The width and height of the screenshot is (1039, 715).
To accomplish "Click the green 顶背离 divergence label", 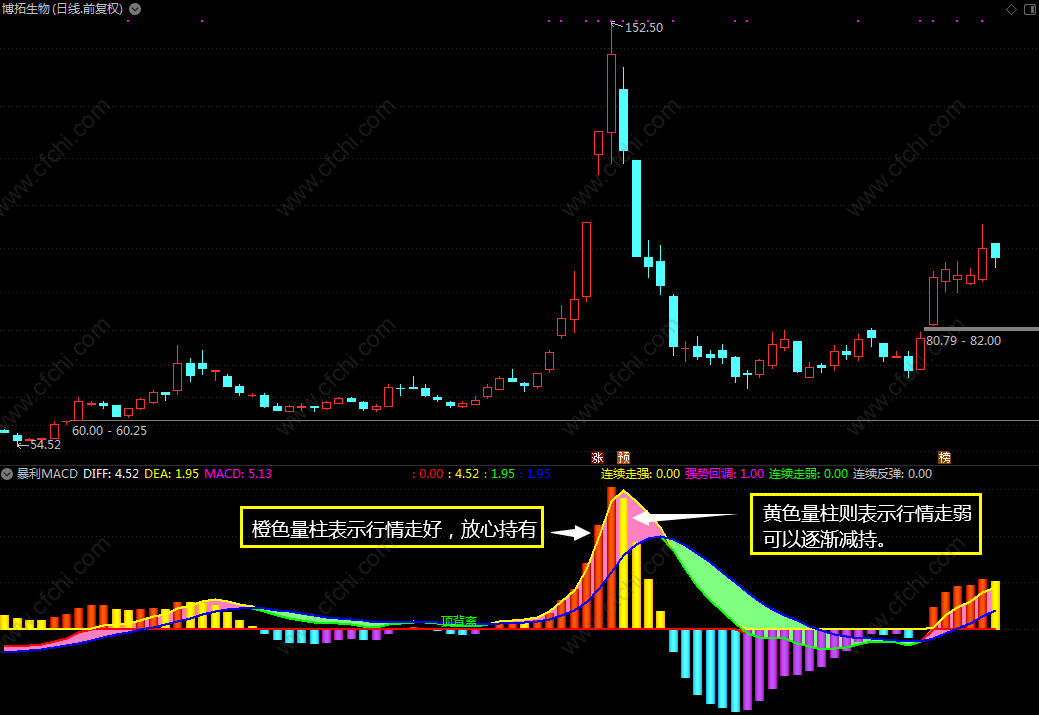I will [x=459, y=621].
